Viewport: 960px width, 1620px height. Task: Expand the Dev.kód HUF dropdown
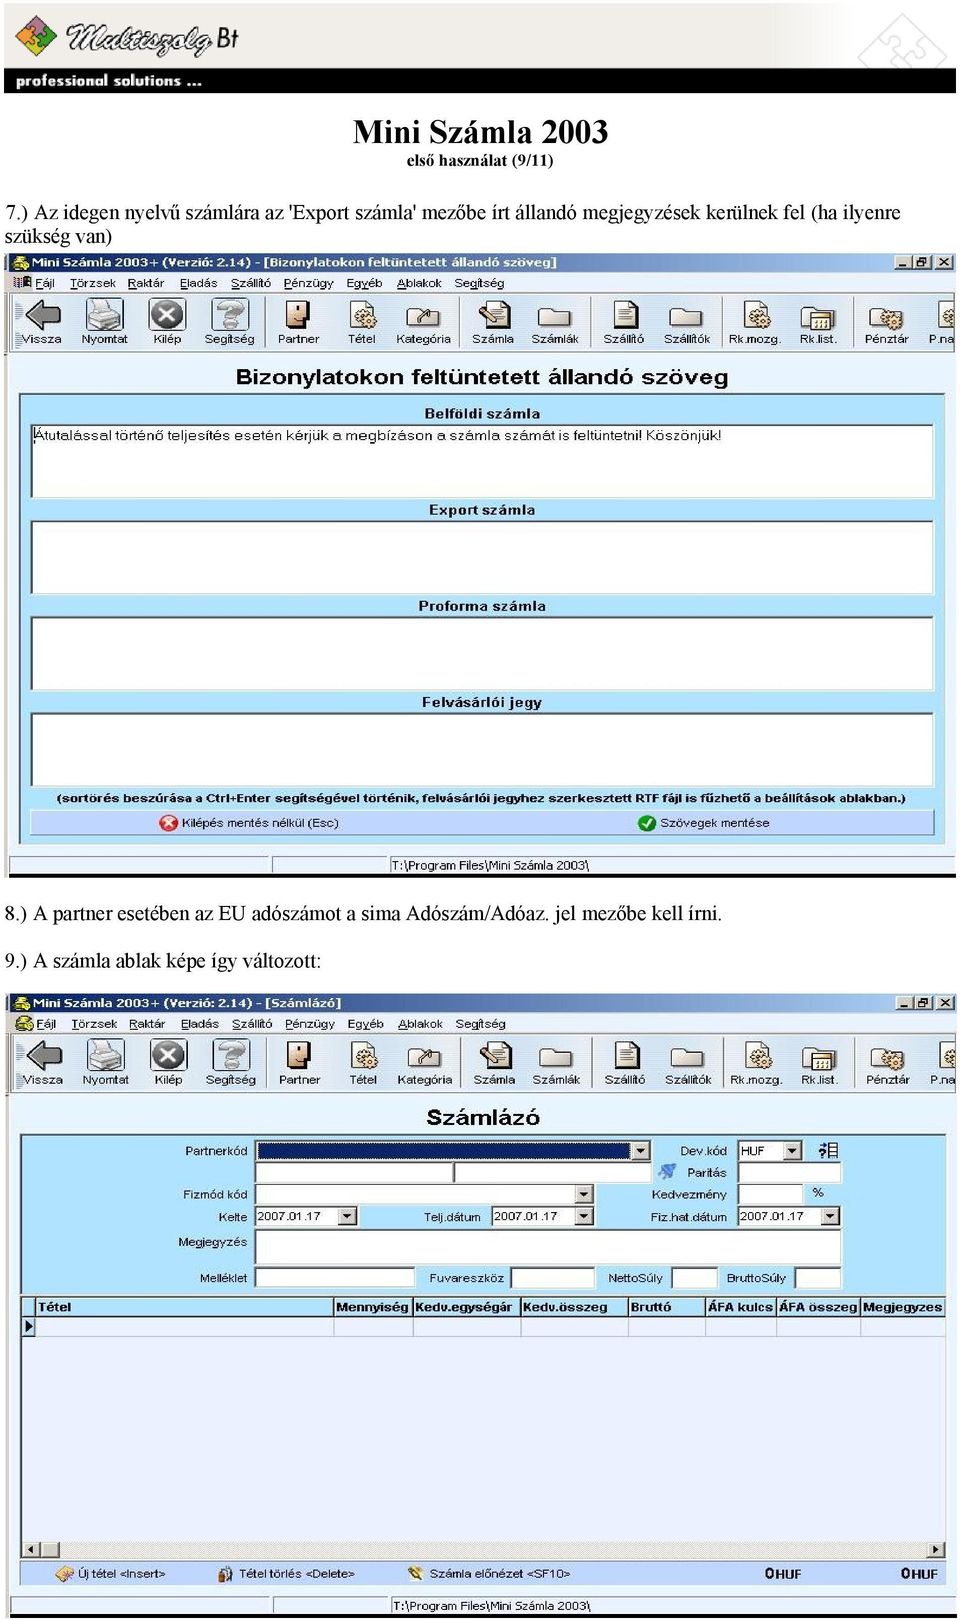coord(792,1151)
